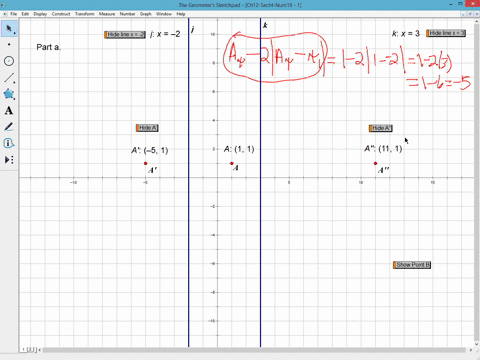This screenshot has height=360, width=480.
Task: Select the Text tool
Action: click(9, 111)
